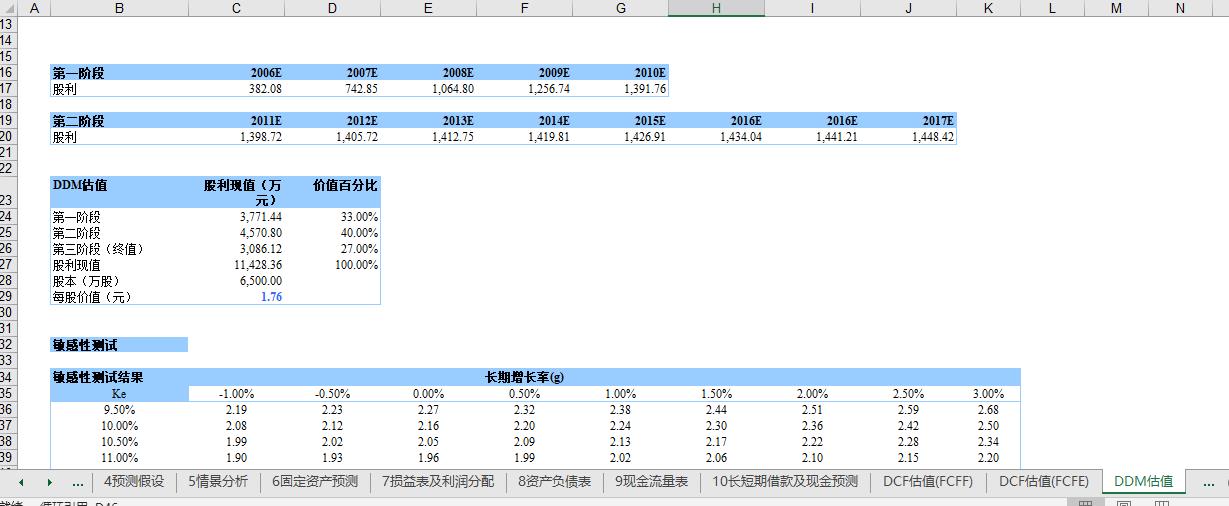Click the 第二阶段 header cell in row 19
Viewport: 1229px width, 506px height.
[x=119, y=120]
